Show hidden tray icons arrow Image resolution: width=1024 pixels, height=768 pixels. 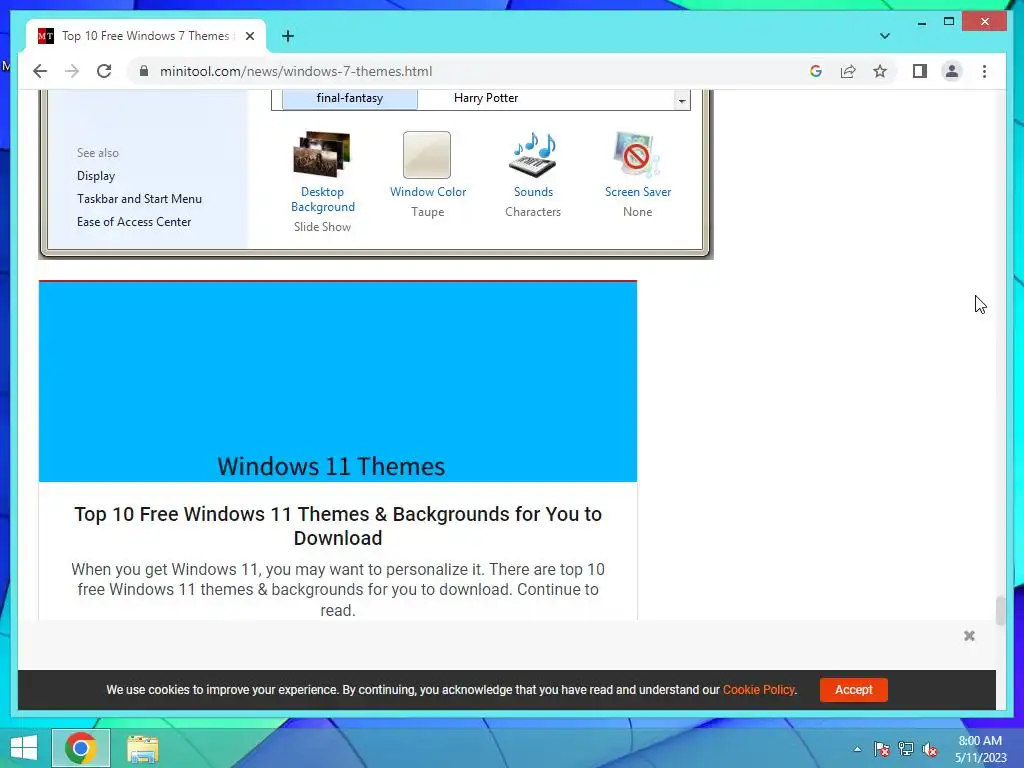coord(857,749)
